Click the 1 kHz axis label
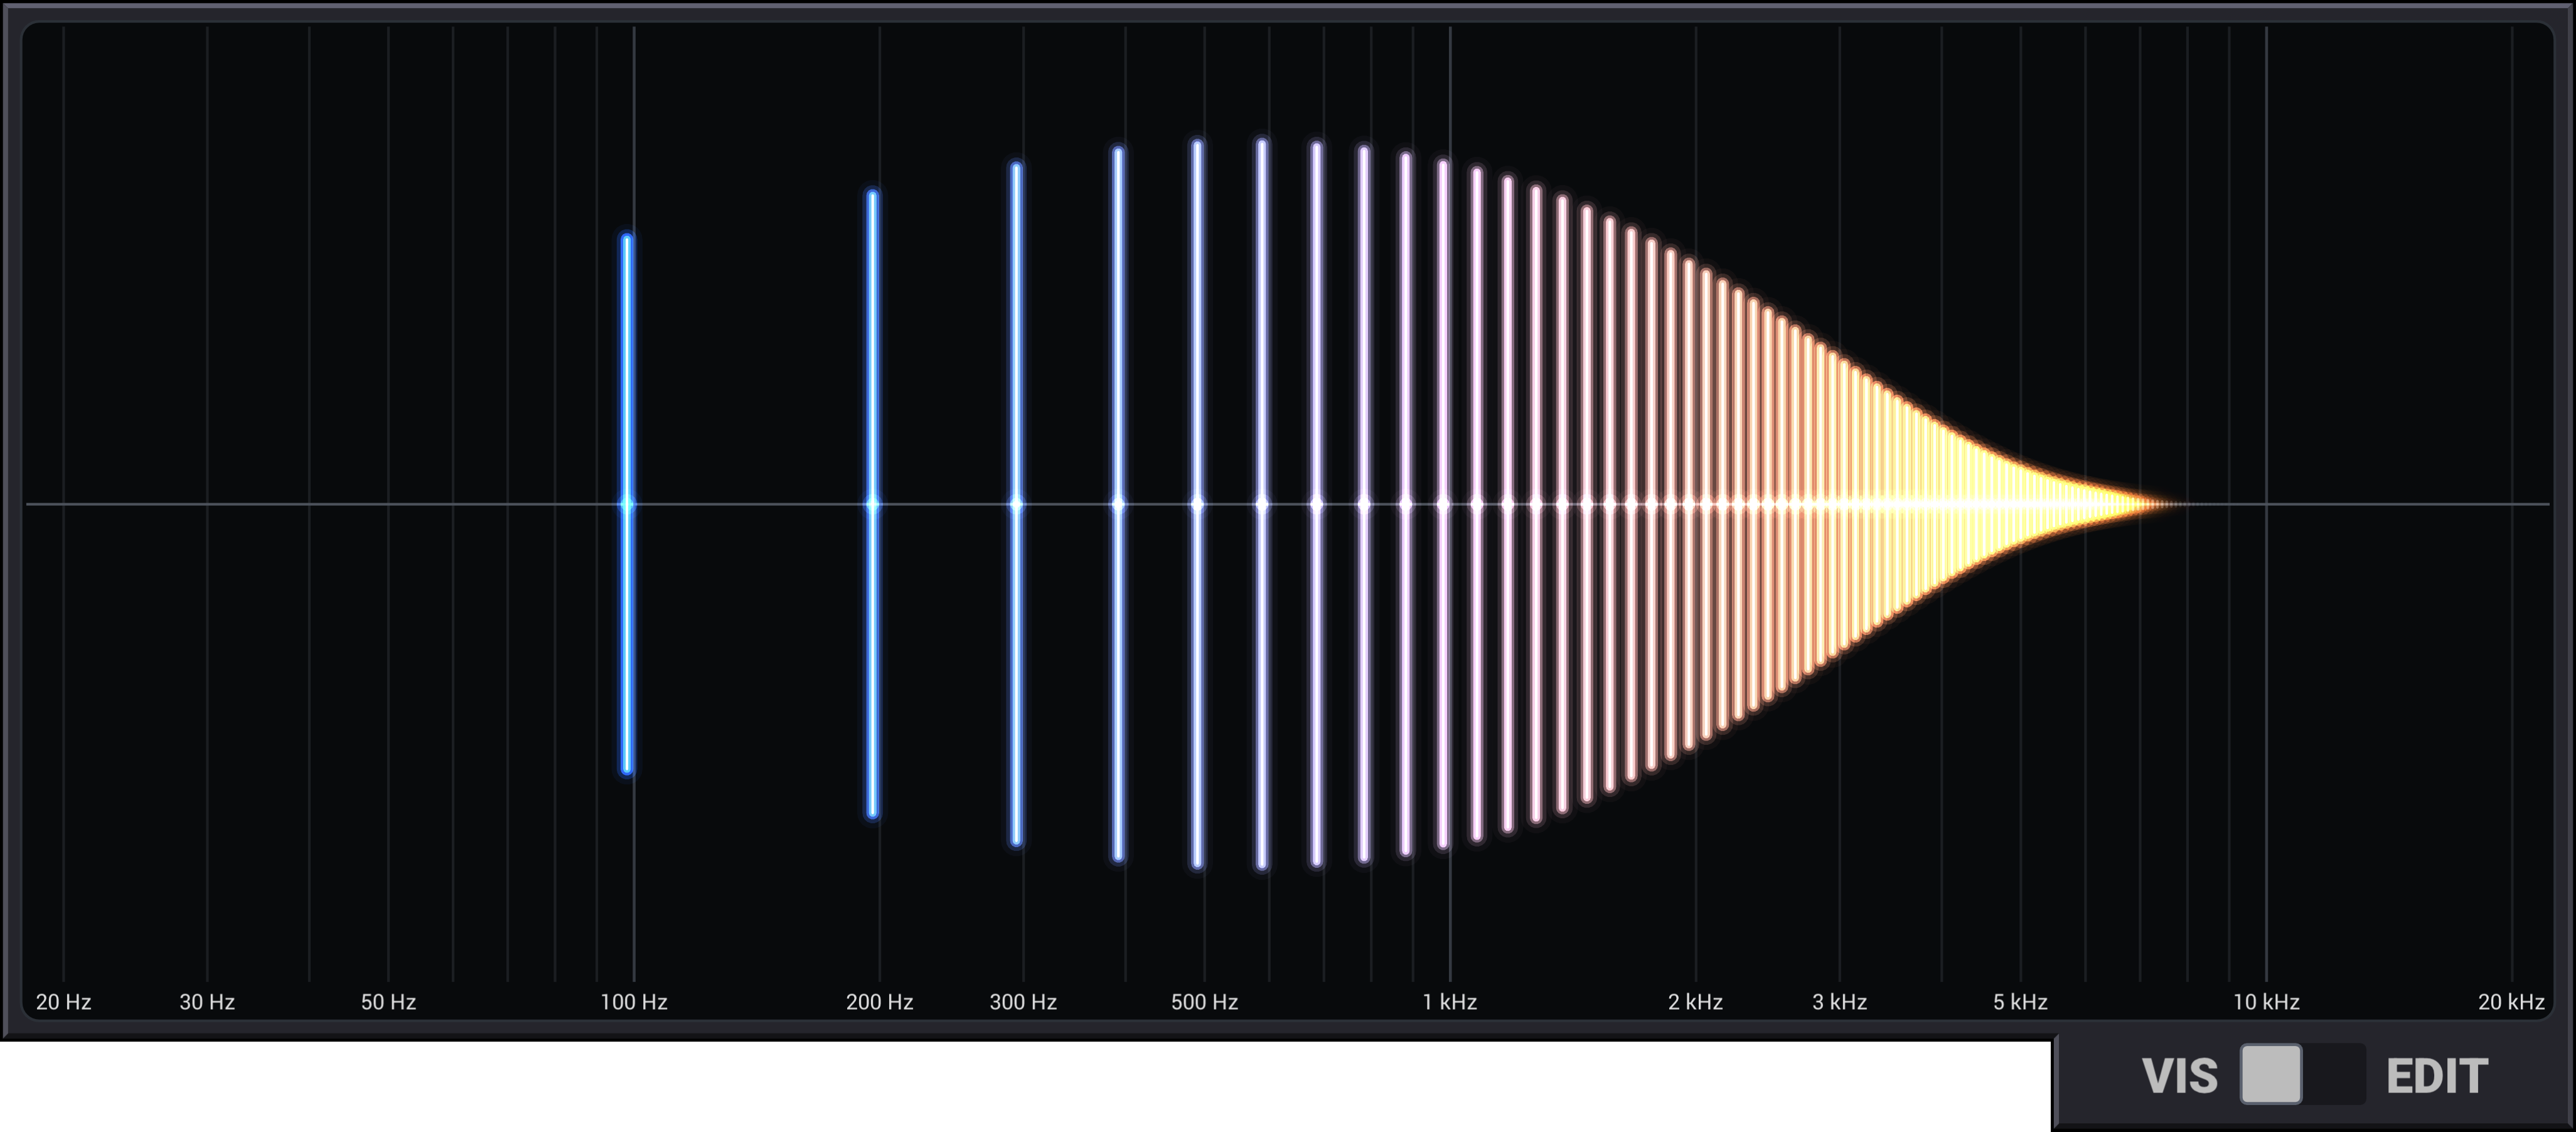Image resolution: width=2576 pixels, height=1132 pixels. (1450, 1001)
